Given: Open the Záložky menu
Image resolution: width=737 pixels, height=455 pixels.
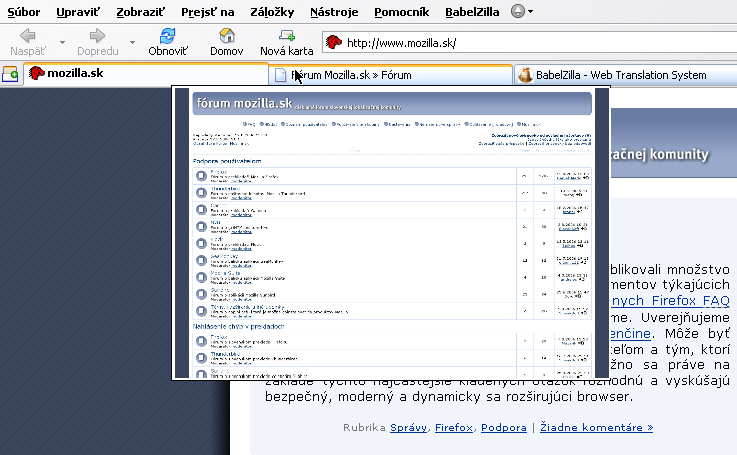Looking at the screenshot, I should tap(272, 12).
